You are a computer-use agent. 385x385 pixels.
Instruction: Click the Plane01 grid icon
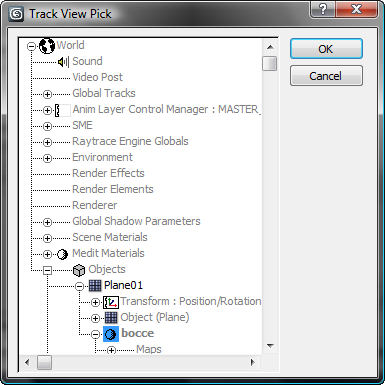coord(95,286)
